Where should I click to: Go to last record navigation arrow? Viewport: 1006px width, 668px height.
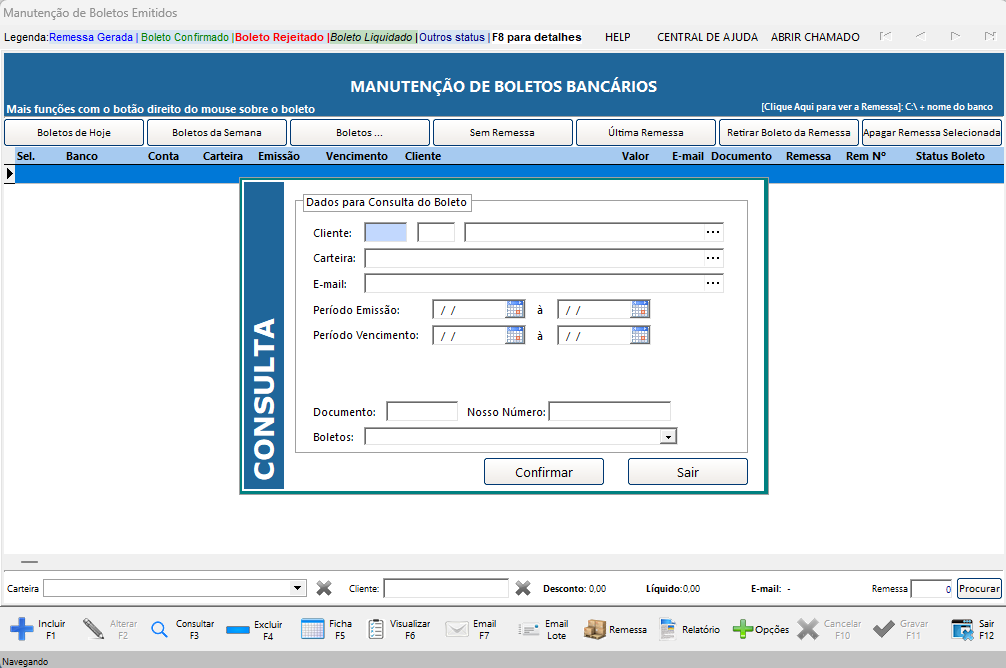click(x=990, y=37)
